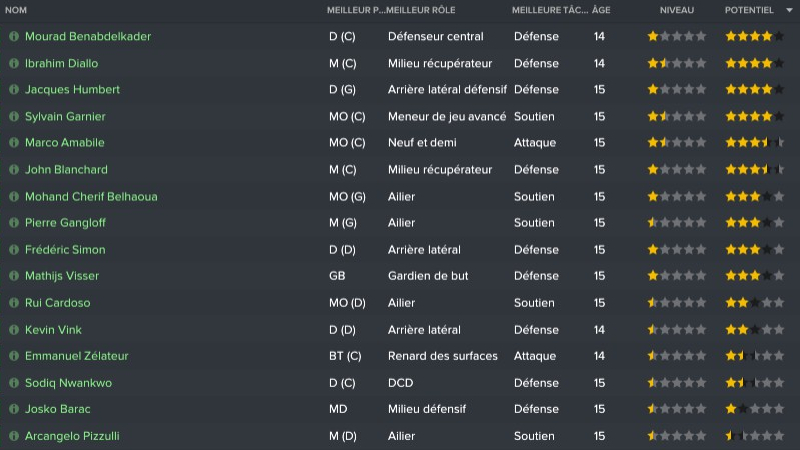Click info icon beside Rui Cardoso
This screenshot has height=450, width=800.
click(14, 303)
